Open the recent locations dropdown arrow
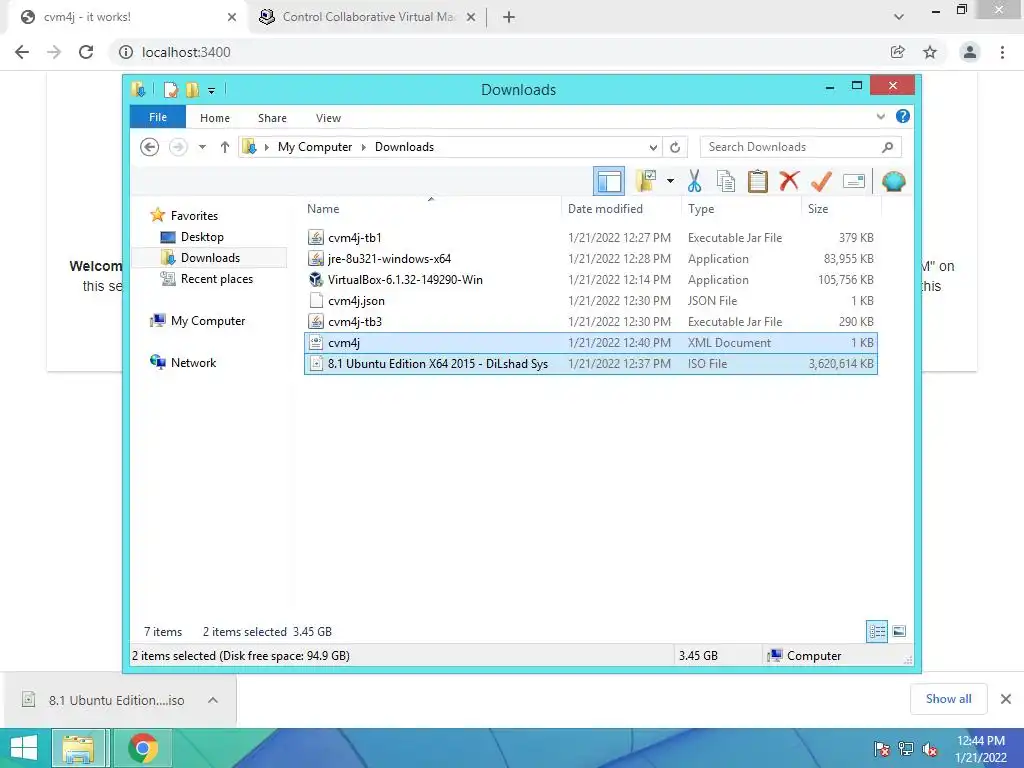Viewport: 1024px width, 768px height. point(202,147)
